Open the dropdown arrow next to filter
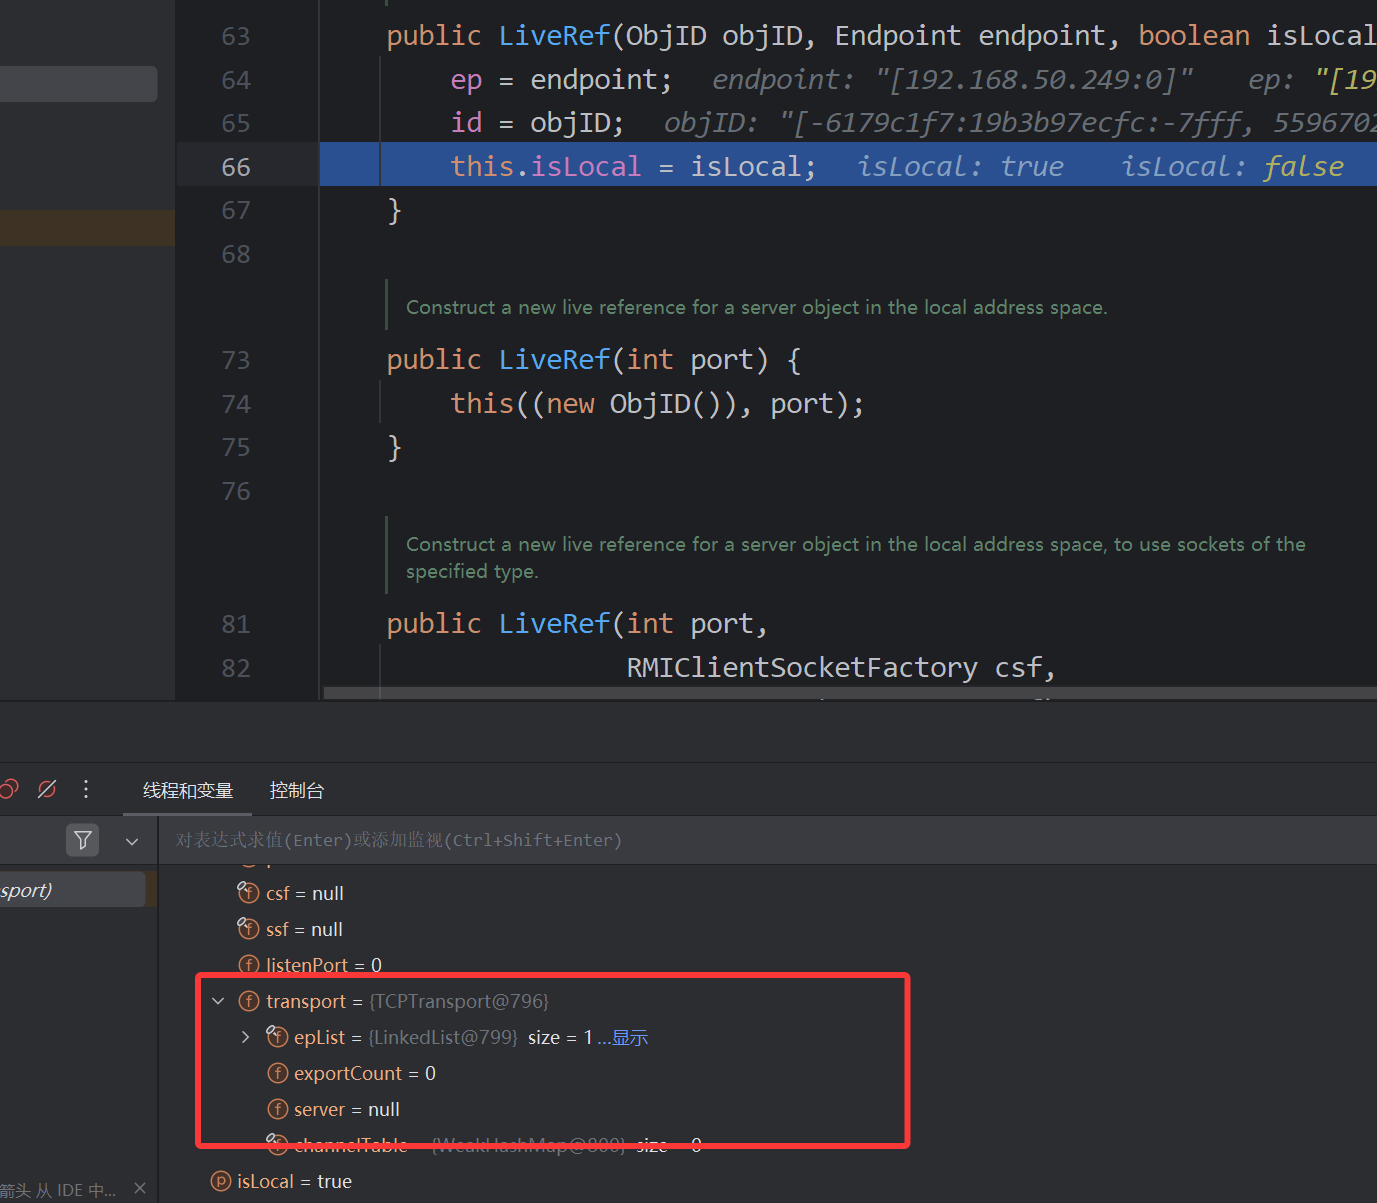 132,841
